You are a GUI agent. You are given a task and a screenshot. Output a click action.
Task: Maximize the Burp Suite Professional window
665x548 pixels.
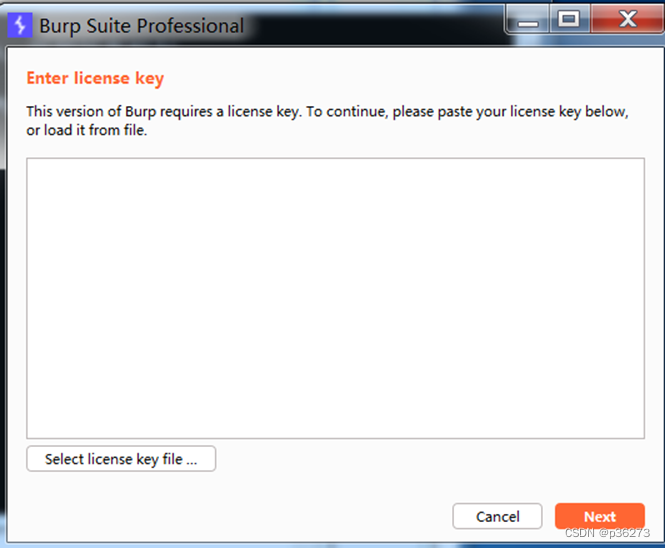click(570, 19)
